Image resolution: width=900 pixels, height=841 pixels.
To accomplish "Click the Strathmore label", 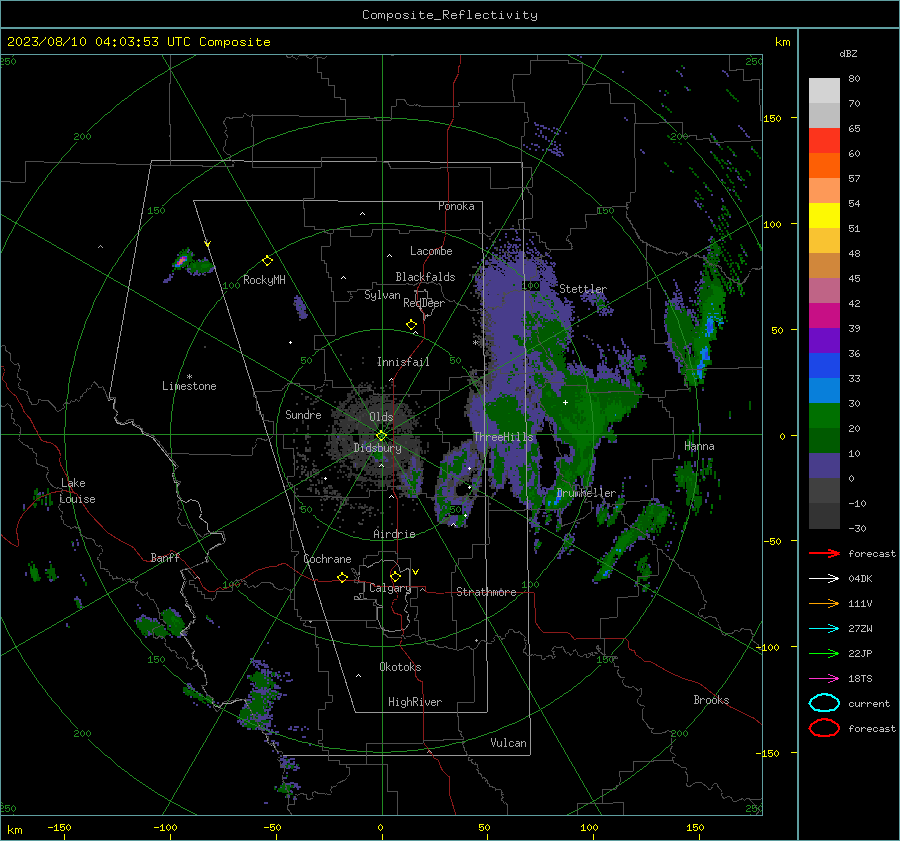I will point(486,592).
